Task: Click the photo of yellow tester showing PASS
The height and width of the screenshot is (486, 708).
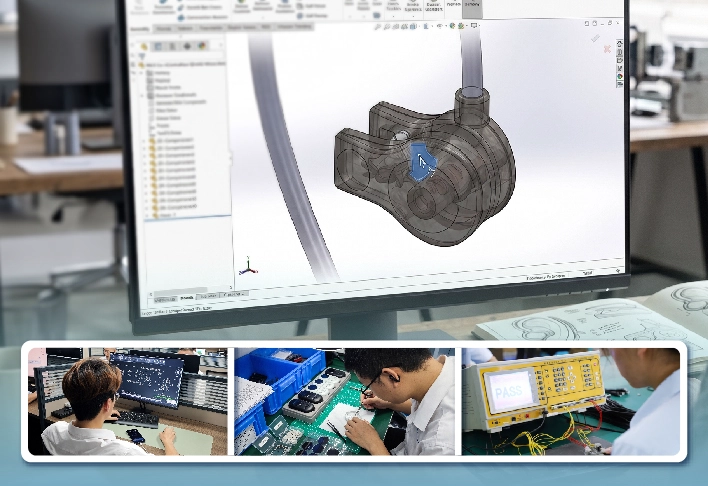Action: tap(571, 401)
